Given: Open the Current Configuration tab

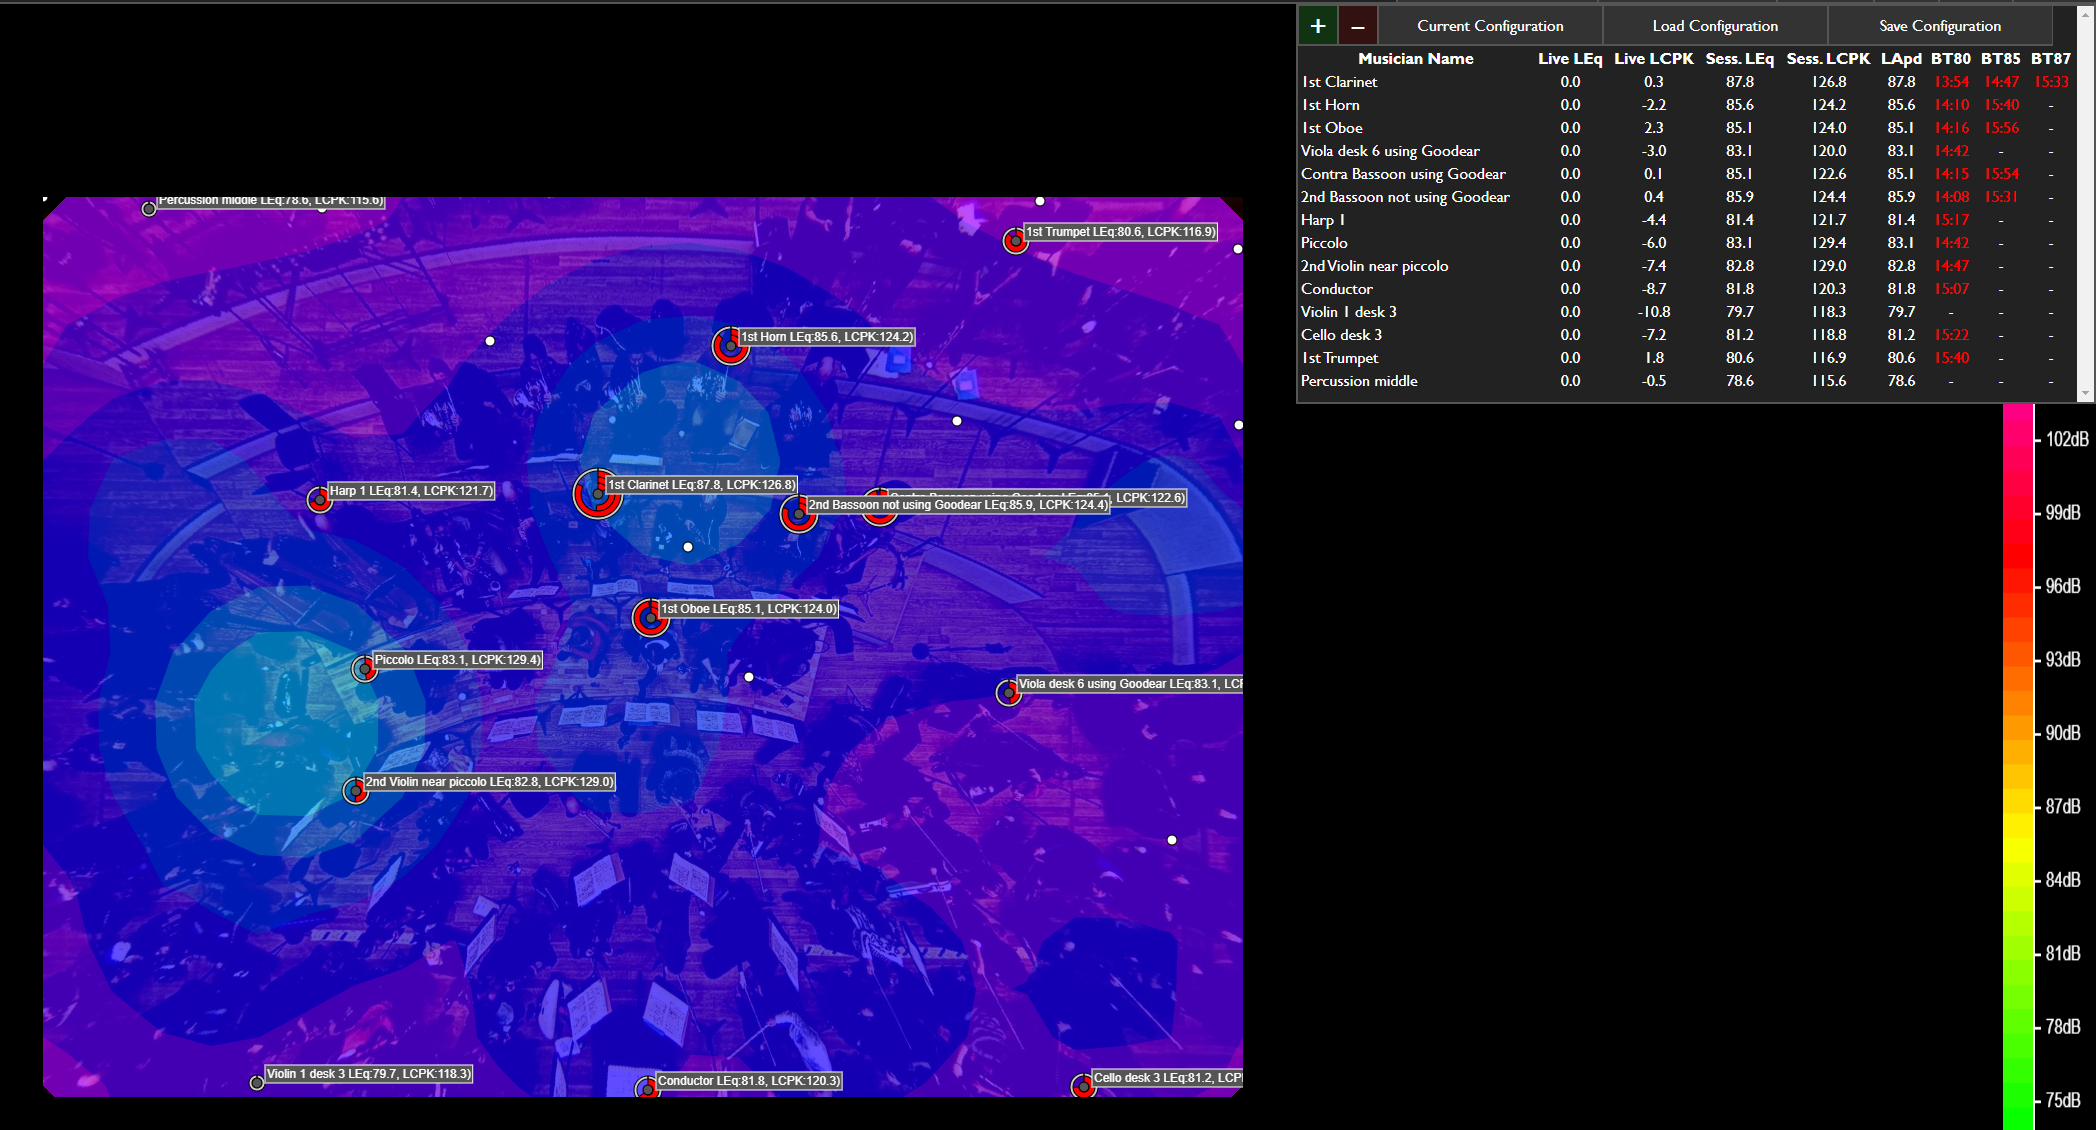Looking at the screenshot, I should coord(1490,26).
